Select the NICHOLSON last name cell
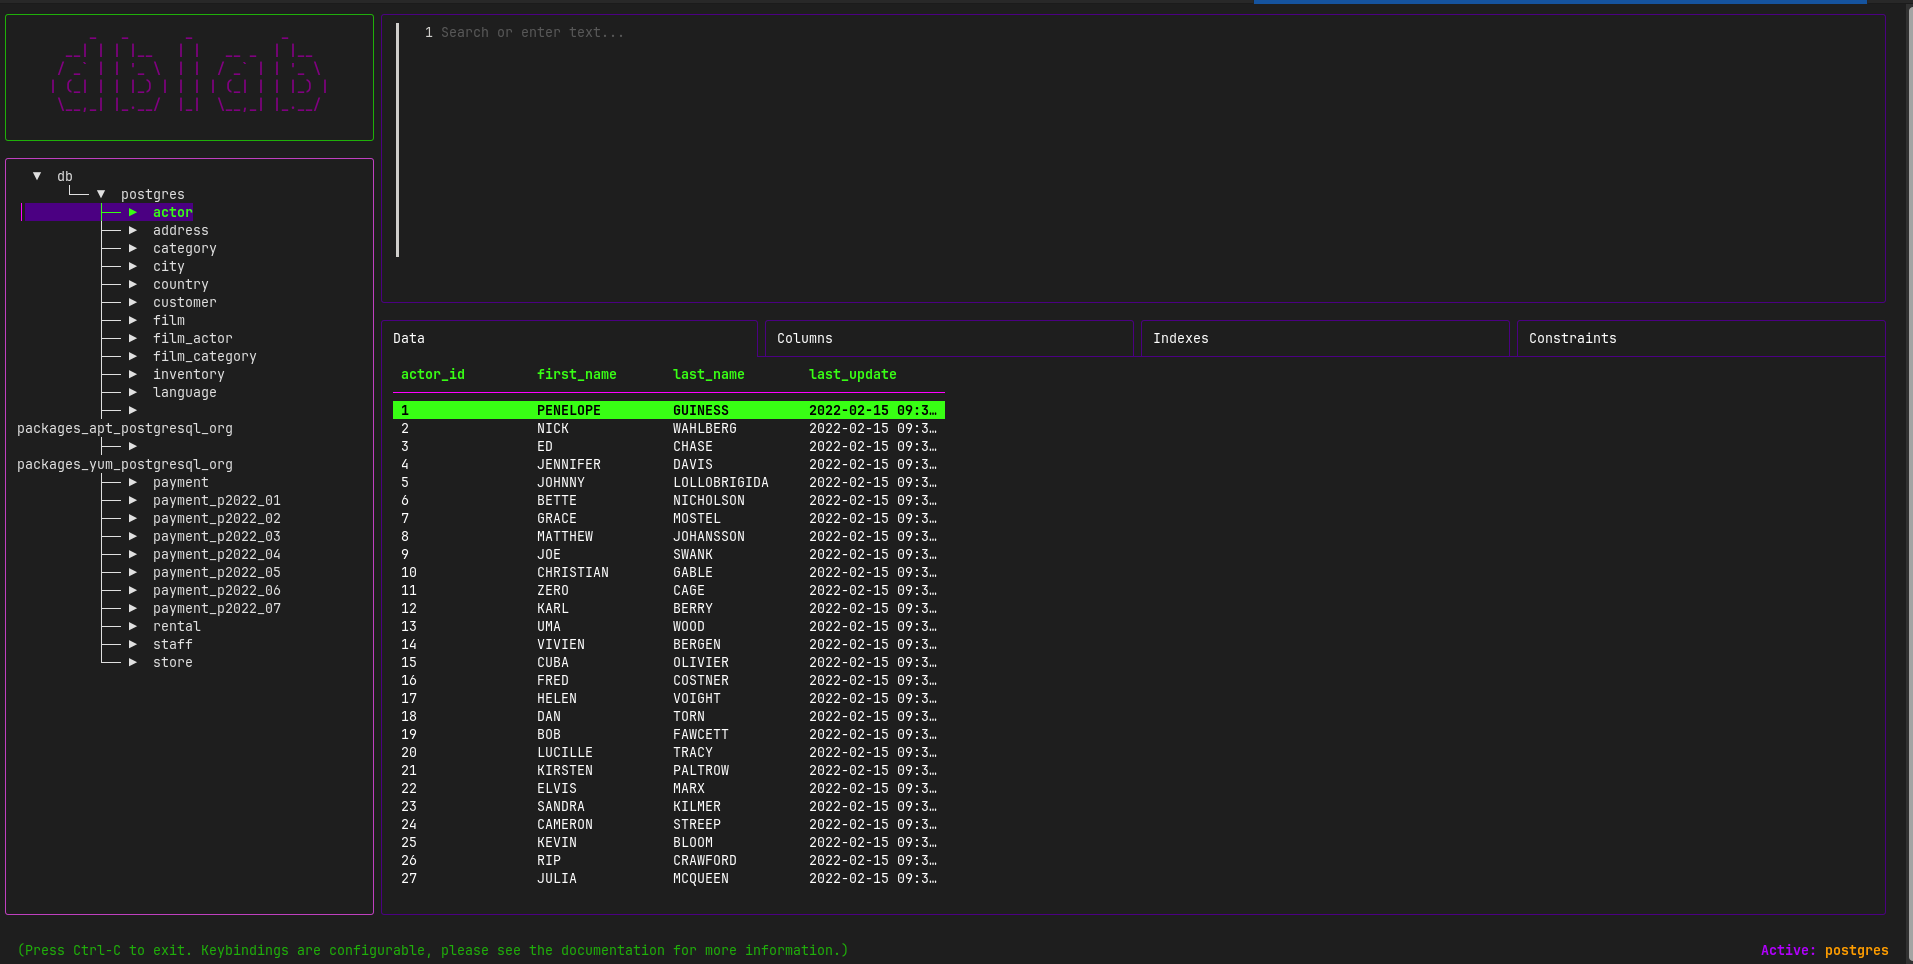 (x=709, y=500)
